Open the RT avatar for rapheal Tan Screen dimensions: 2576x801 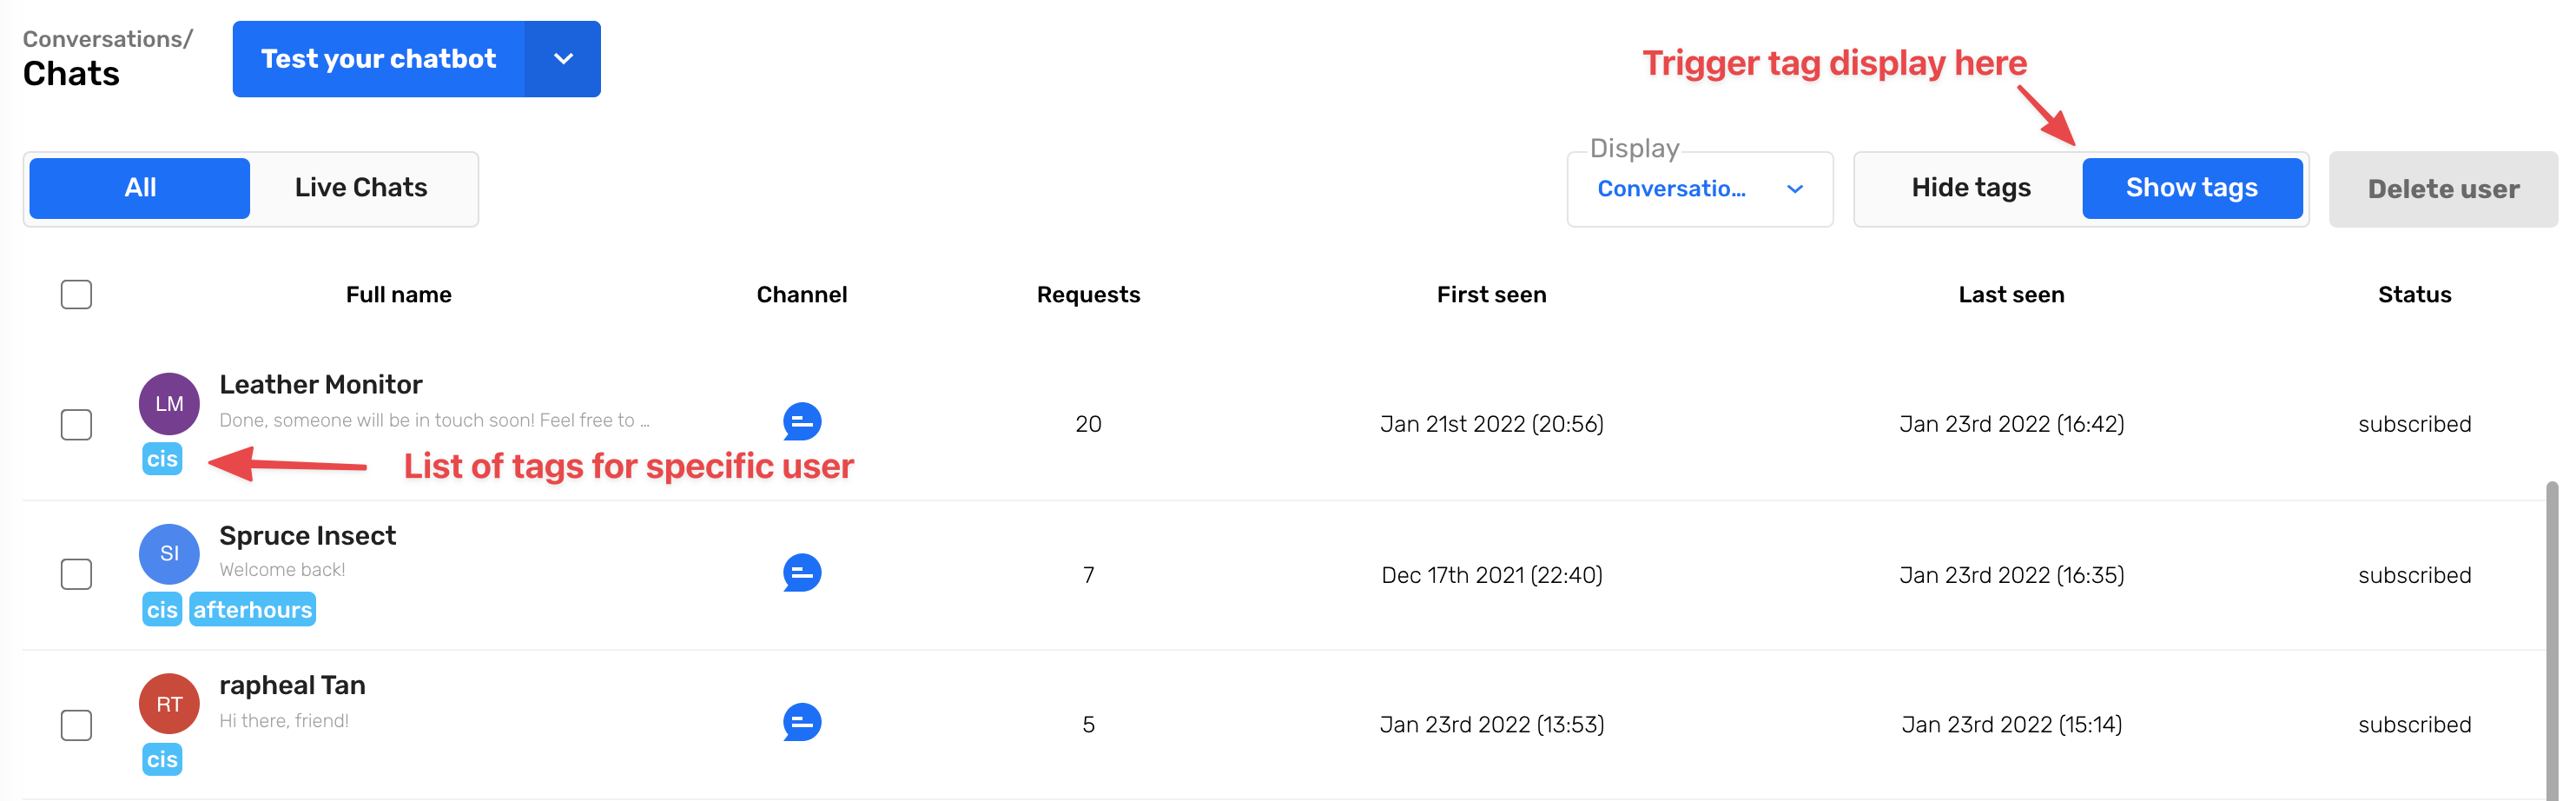pyautogui.click(x=169, y=703)
